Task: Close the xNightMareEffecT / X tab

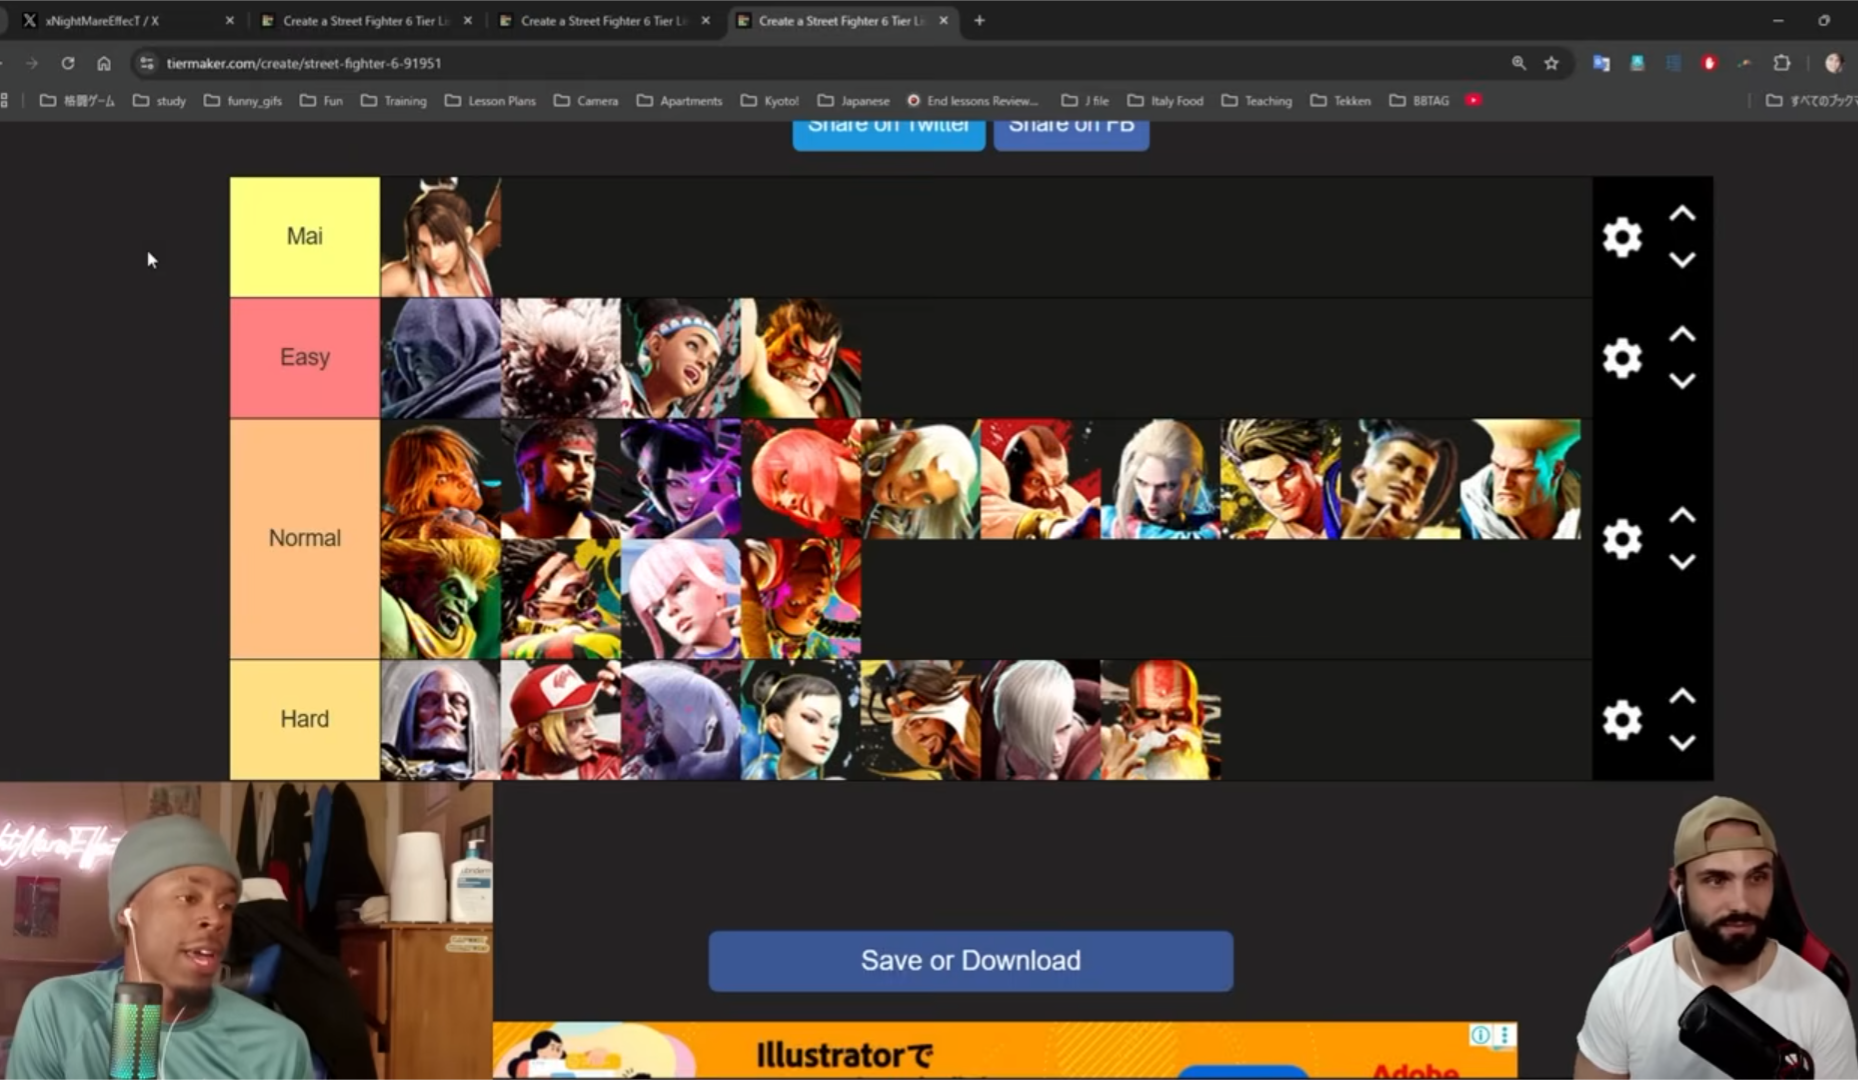Action: [229, 20]
